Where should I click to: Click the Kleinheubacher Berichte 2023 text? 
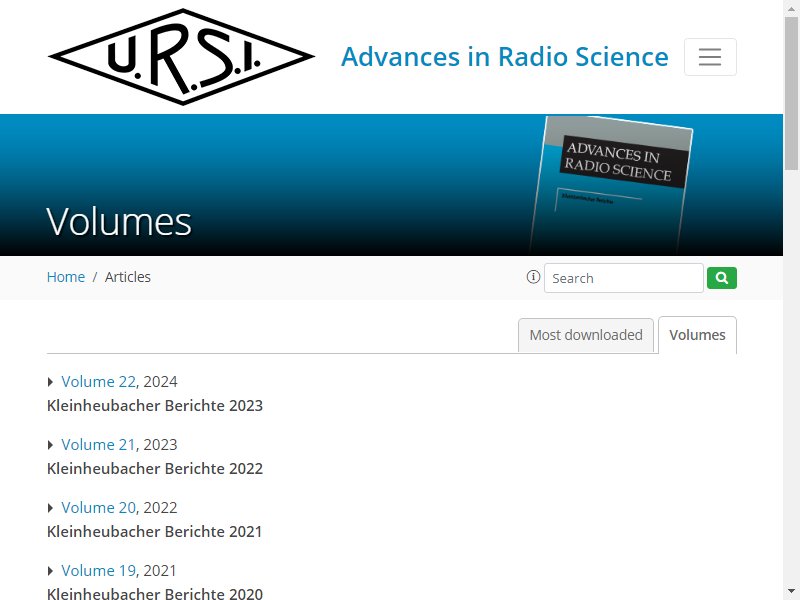click(x=155, y=406)
